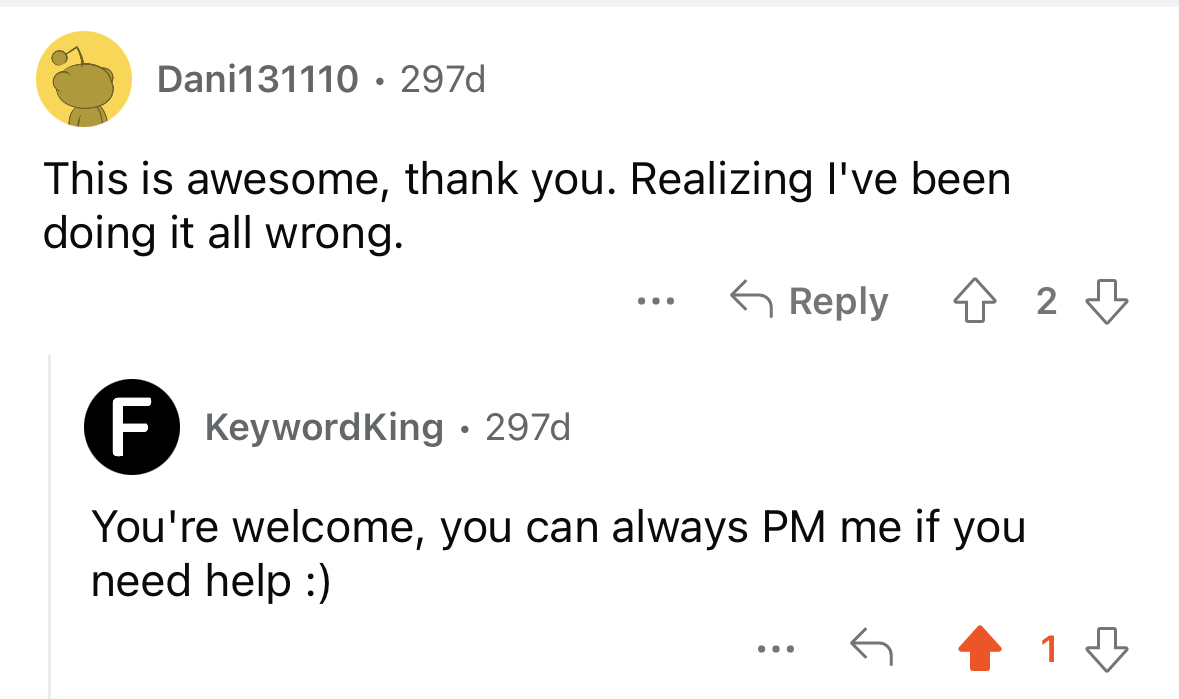Click the orange vote count 1
Image resolution: width=1179 pixels, height=699 pixels.
pos(1048,649)
